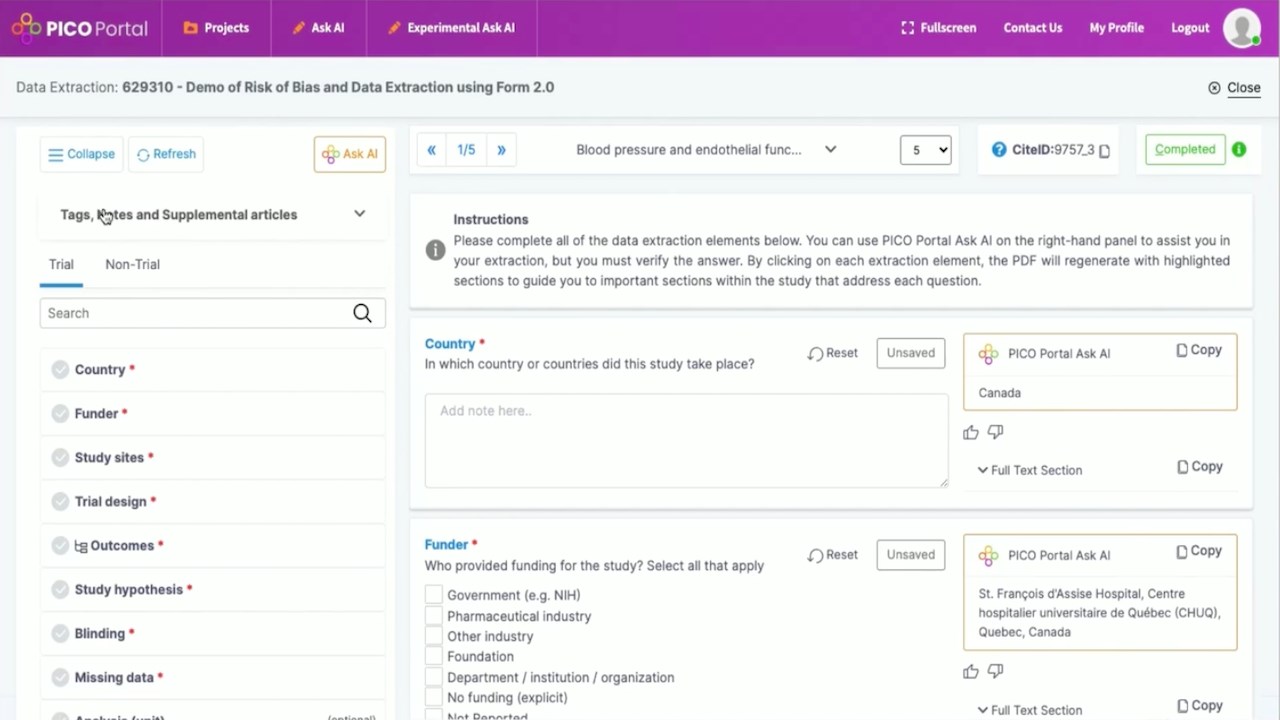Collapse the sidebar with Collapse button
This screenshot has height=720, width=1280.
coord(82,154)
